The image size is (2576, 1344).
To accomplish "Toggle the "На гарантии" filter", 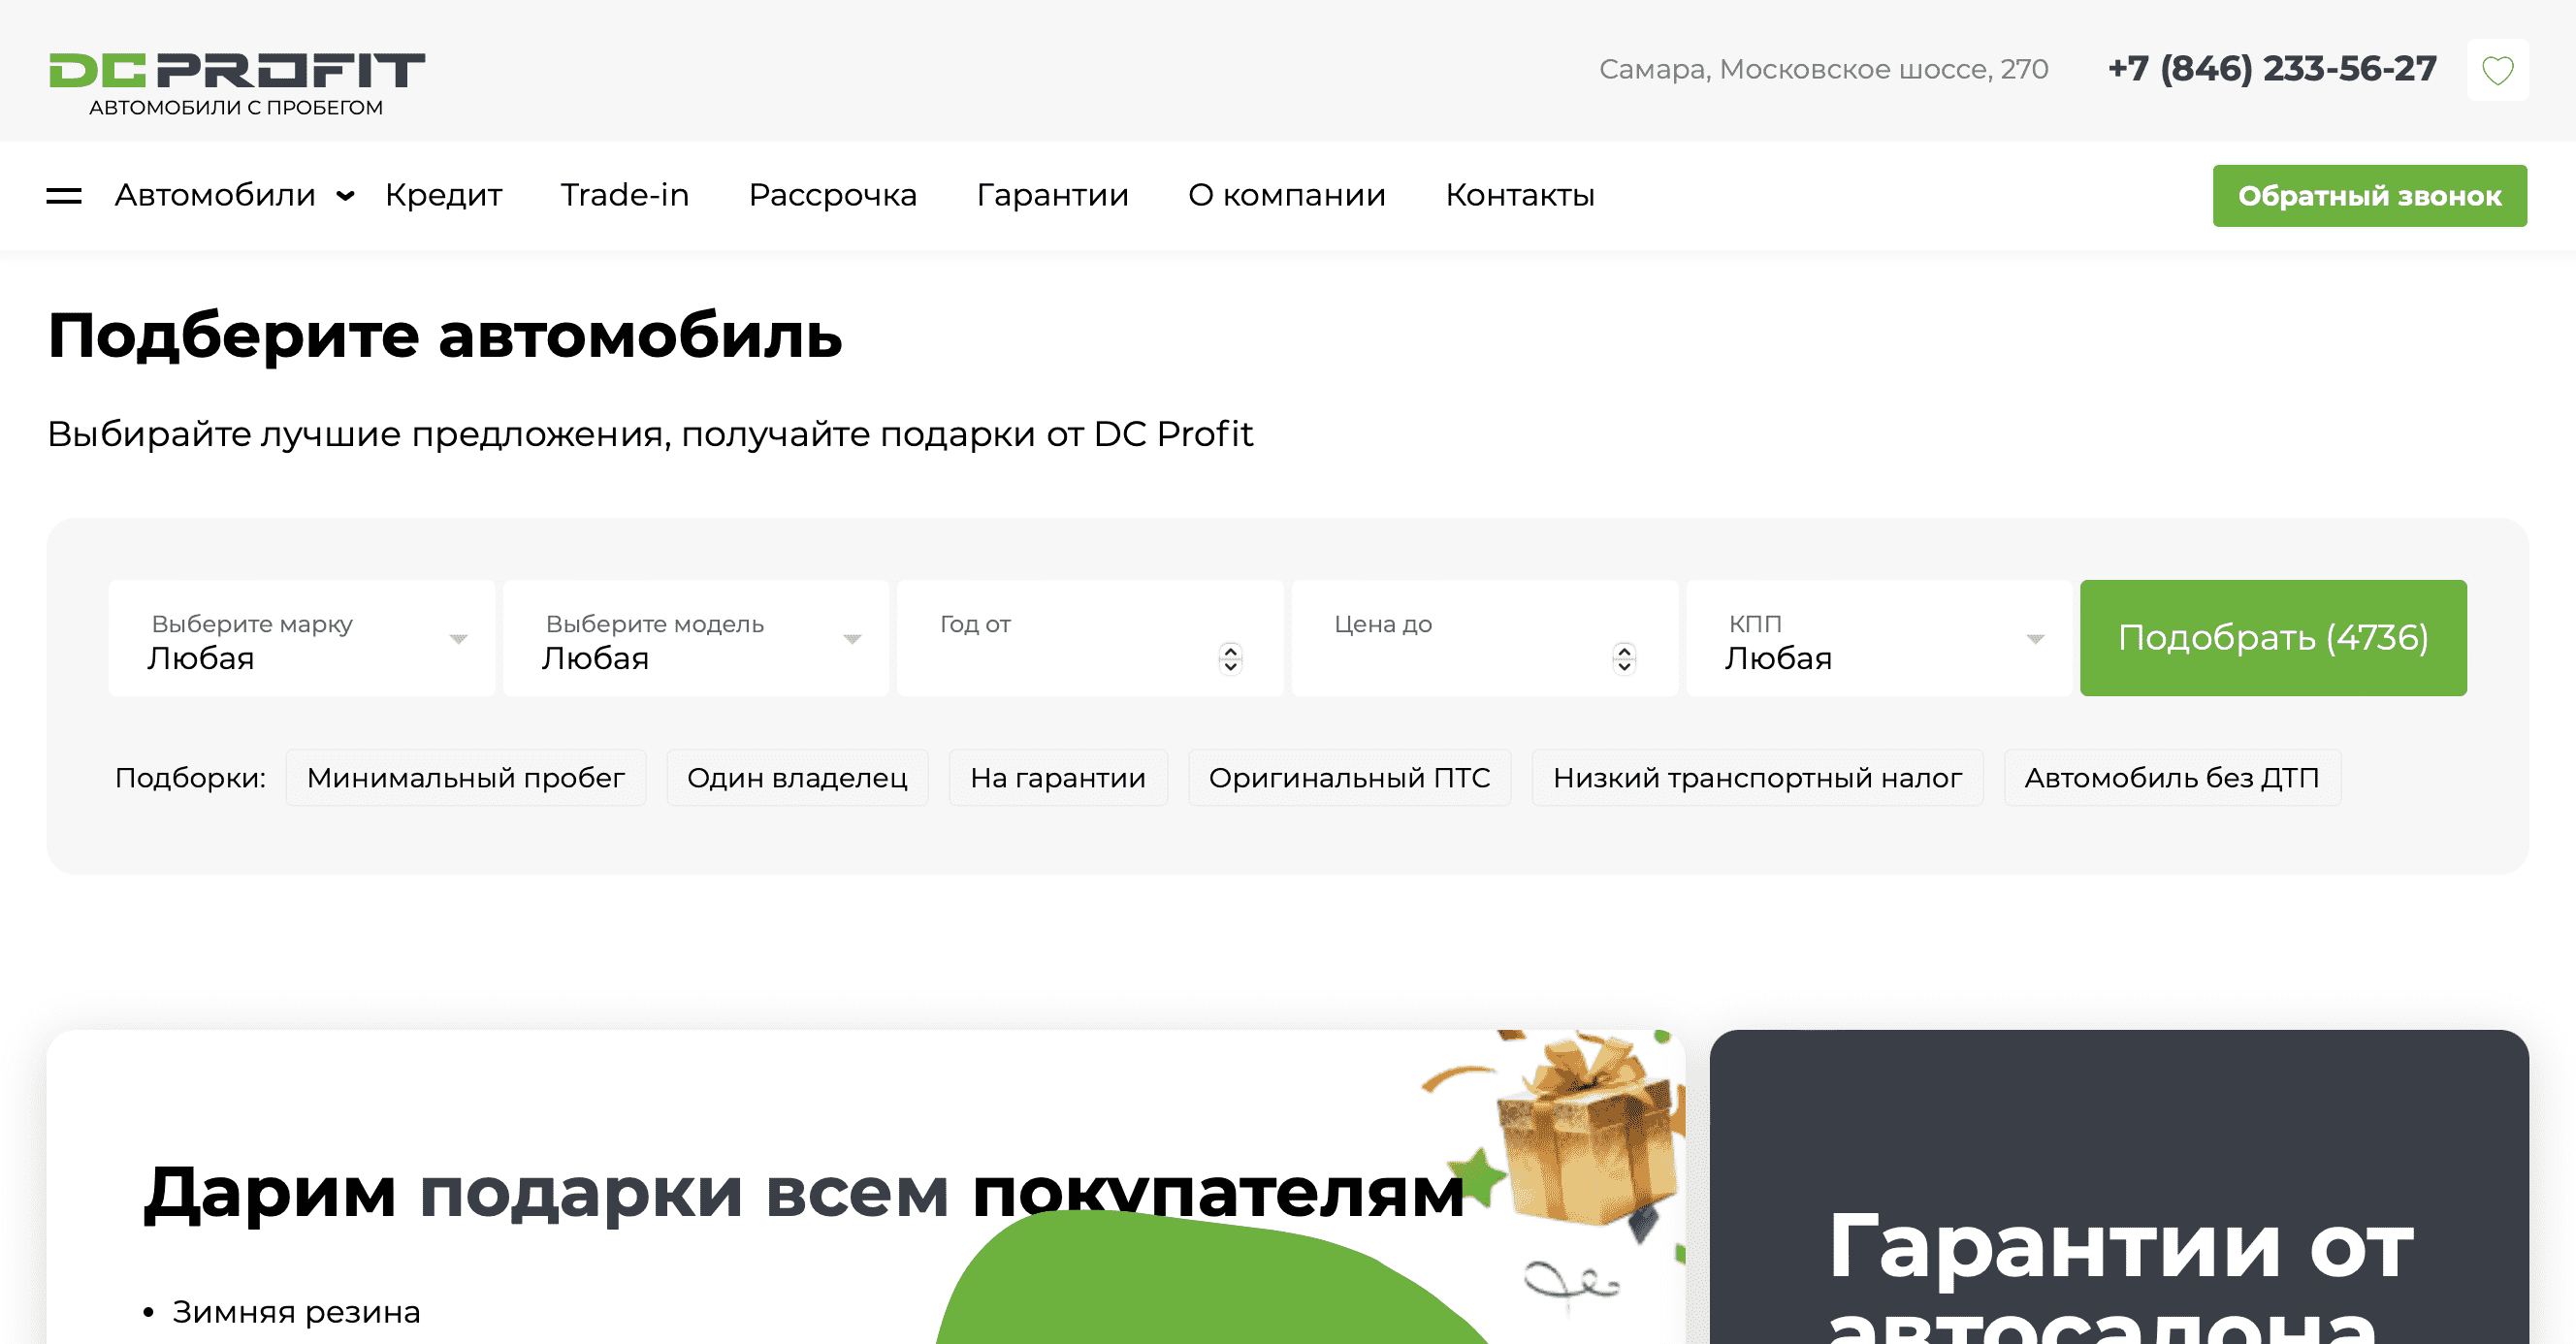I will tap(1058, 777).
